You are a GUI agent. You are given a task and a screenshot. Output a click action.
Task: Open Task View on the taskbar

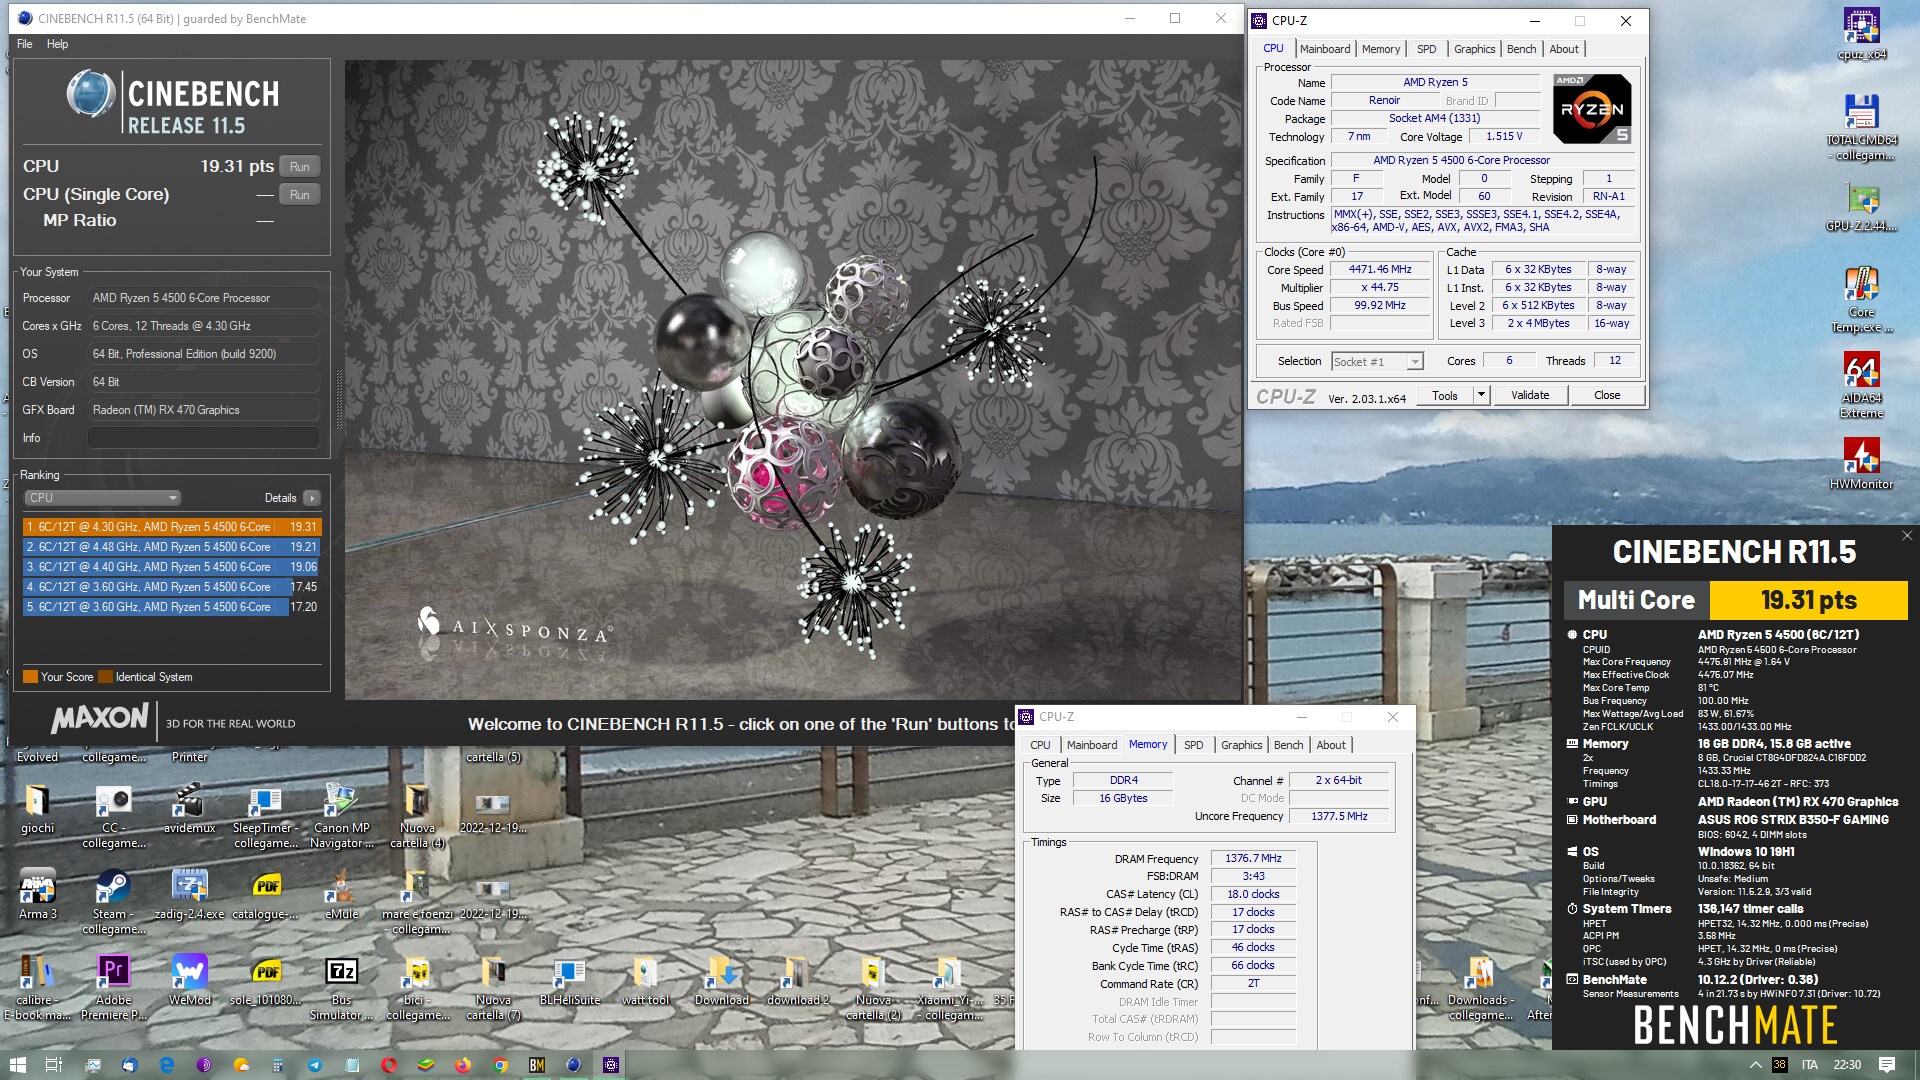(54, 1065)
